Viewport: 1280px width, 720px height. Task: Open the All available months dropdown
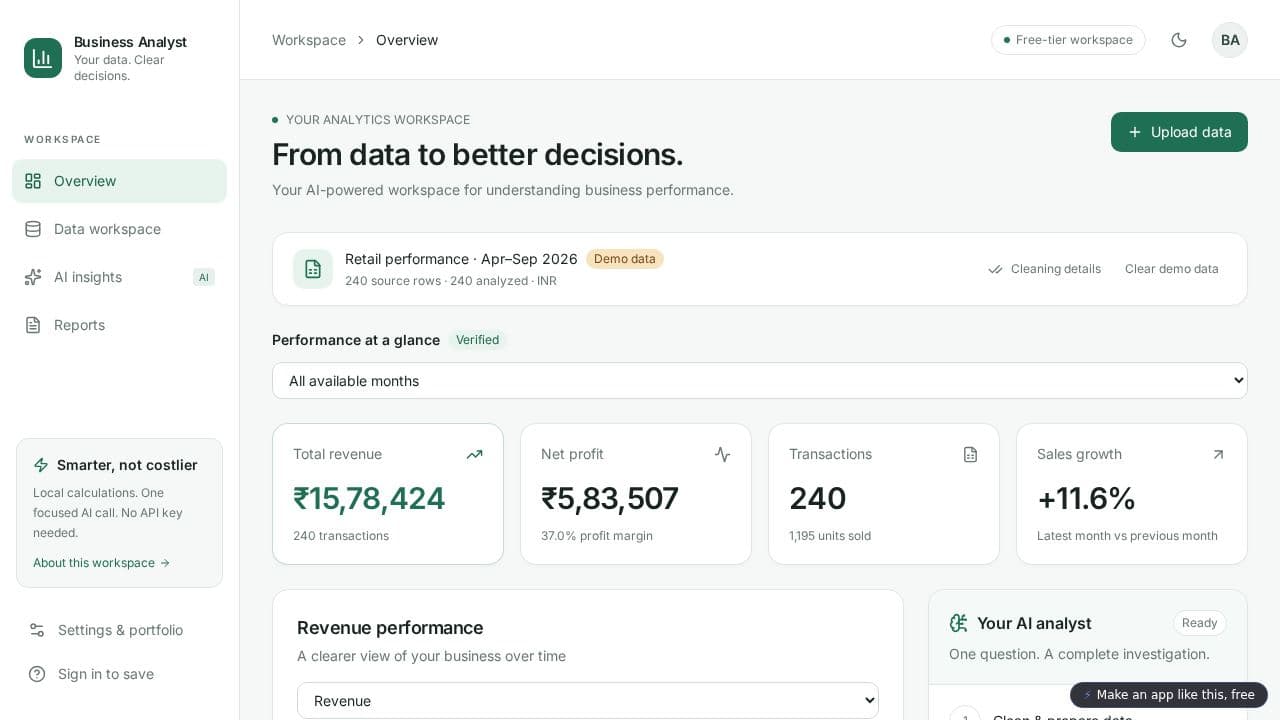click(760, 381)
